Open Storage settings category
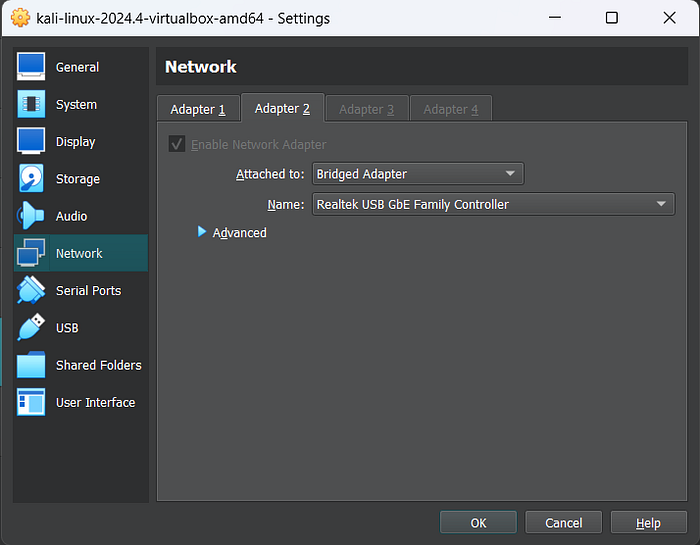The height and width of the screenshot is (545, 700). coord(81,179)
